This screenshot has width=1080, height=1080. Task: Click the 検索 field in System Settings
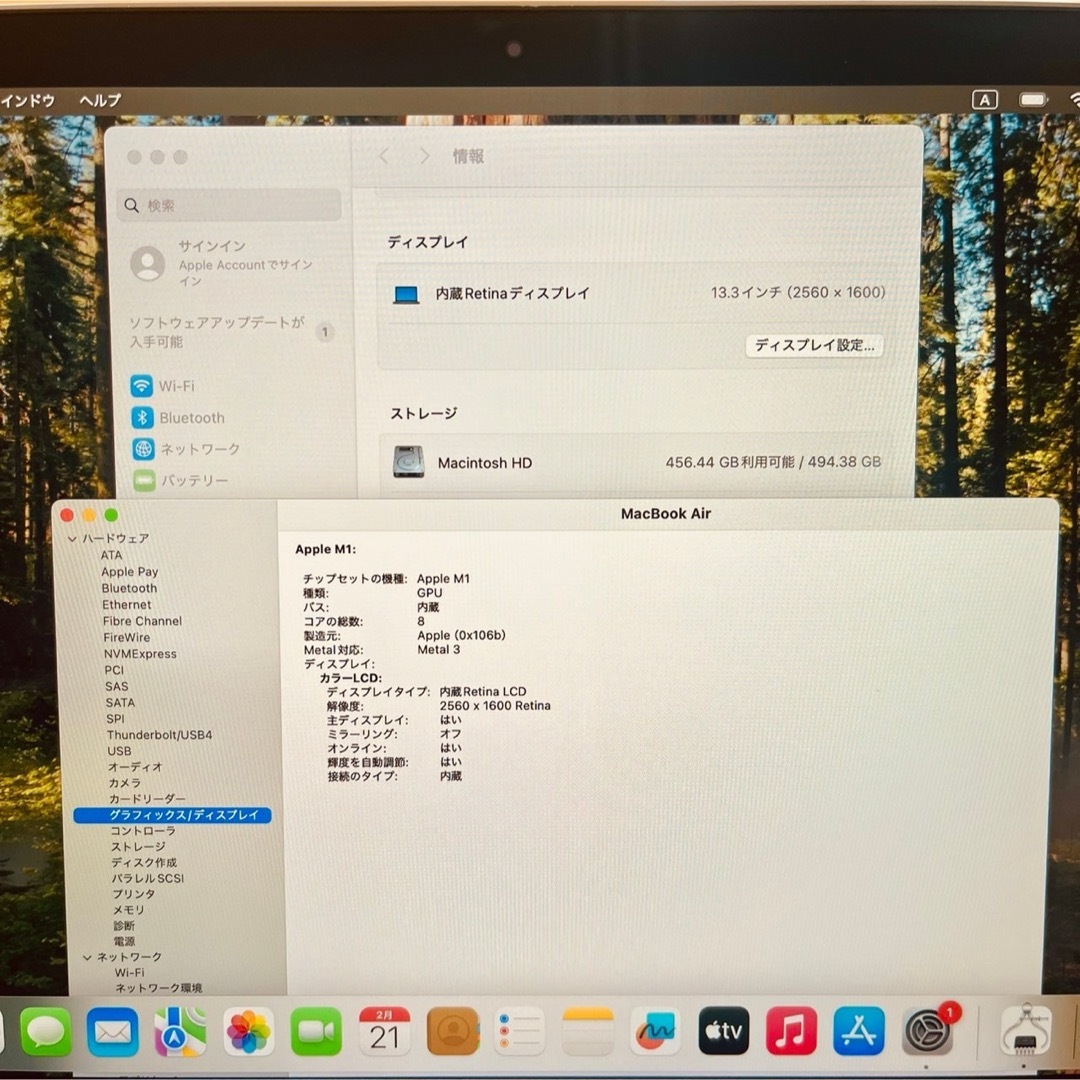click(x=229, y=205)
